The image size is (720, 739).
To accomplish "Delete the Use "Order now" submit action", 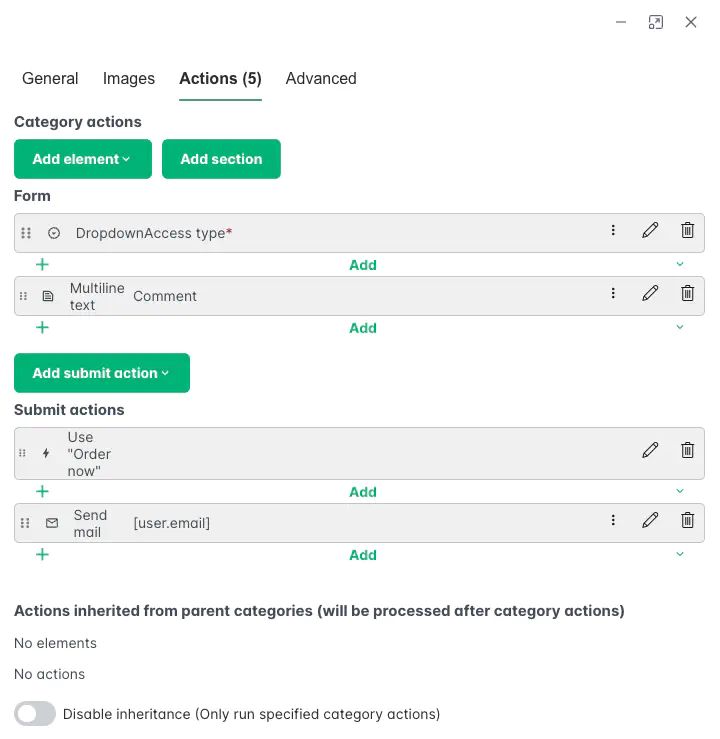I will point(687,451).
